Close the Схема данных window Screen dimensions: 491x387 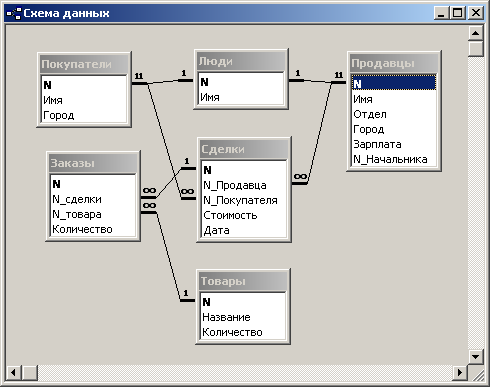point(476,13)
